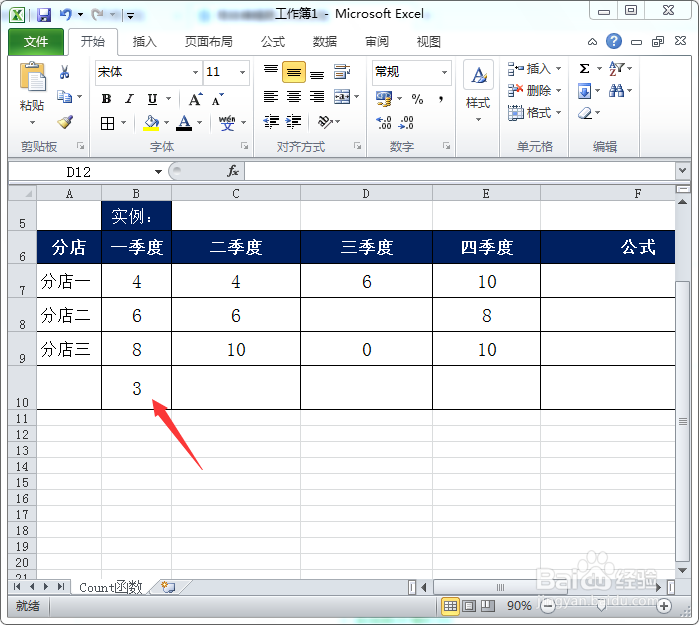Click the formula bar input field
The width and height of the screenshot is (699, 625).
tap(460, 171)
